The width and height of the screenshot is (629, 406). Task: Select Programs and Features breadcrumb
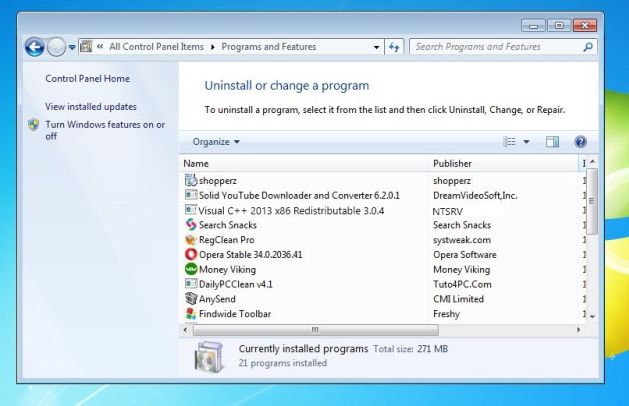click(269, 47)
